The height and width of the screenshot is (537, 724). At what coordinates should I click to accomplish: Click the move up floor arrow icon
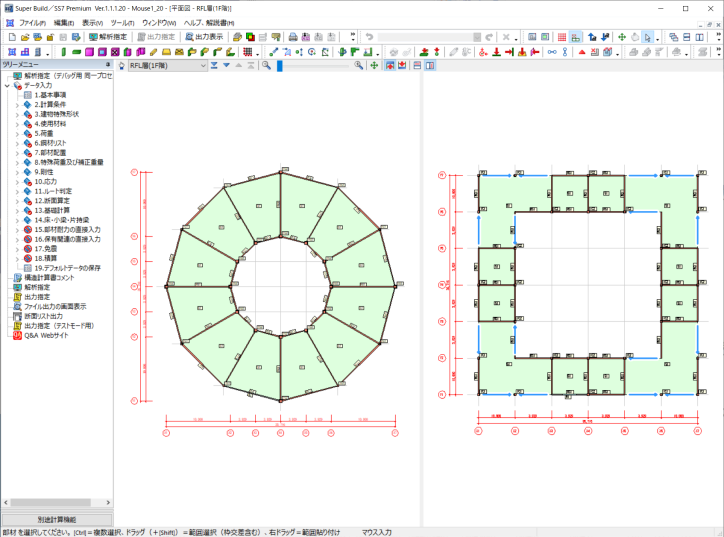(592, 37)
